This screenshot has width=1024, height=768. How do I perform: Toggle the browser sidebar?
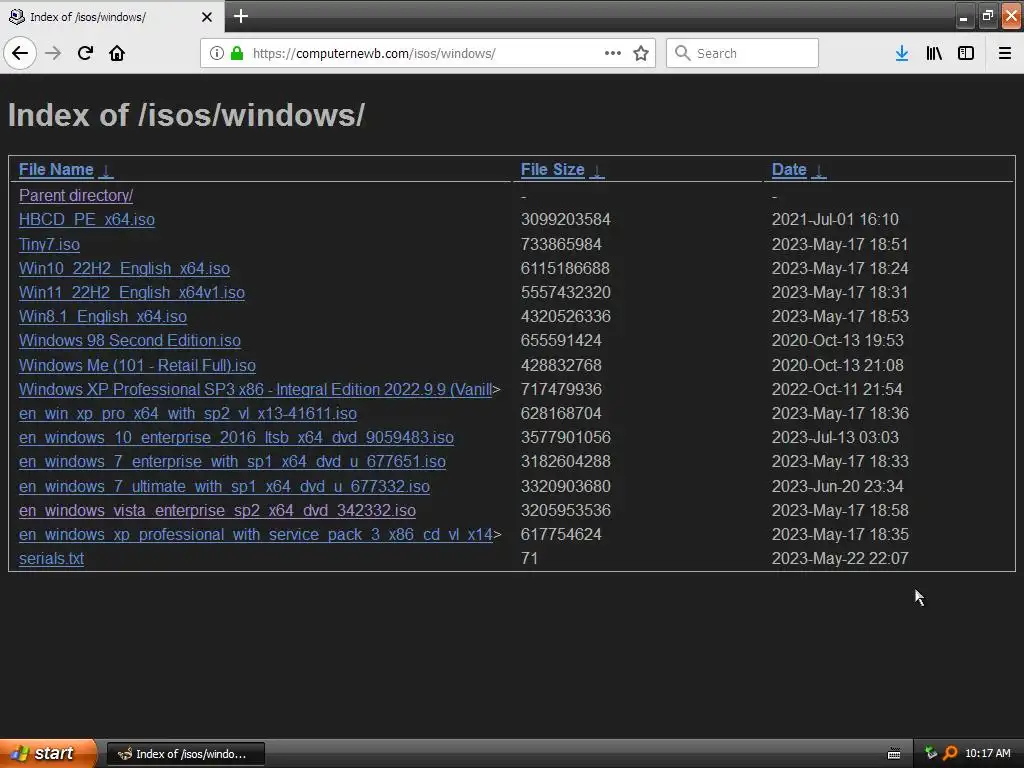[966, 53]
